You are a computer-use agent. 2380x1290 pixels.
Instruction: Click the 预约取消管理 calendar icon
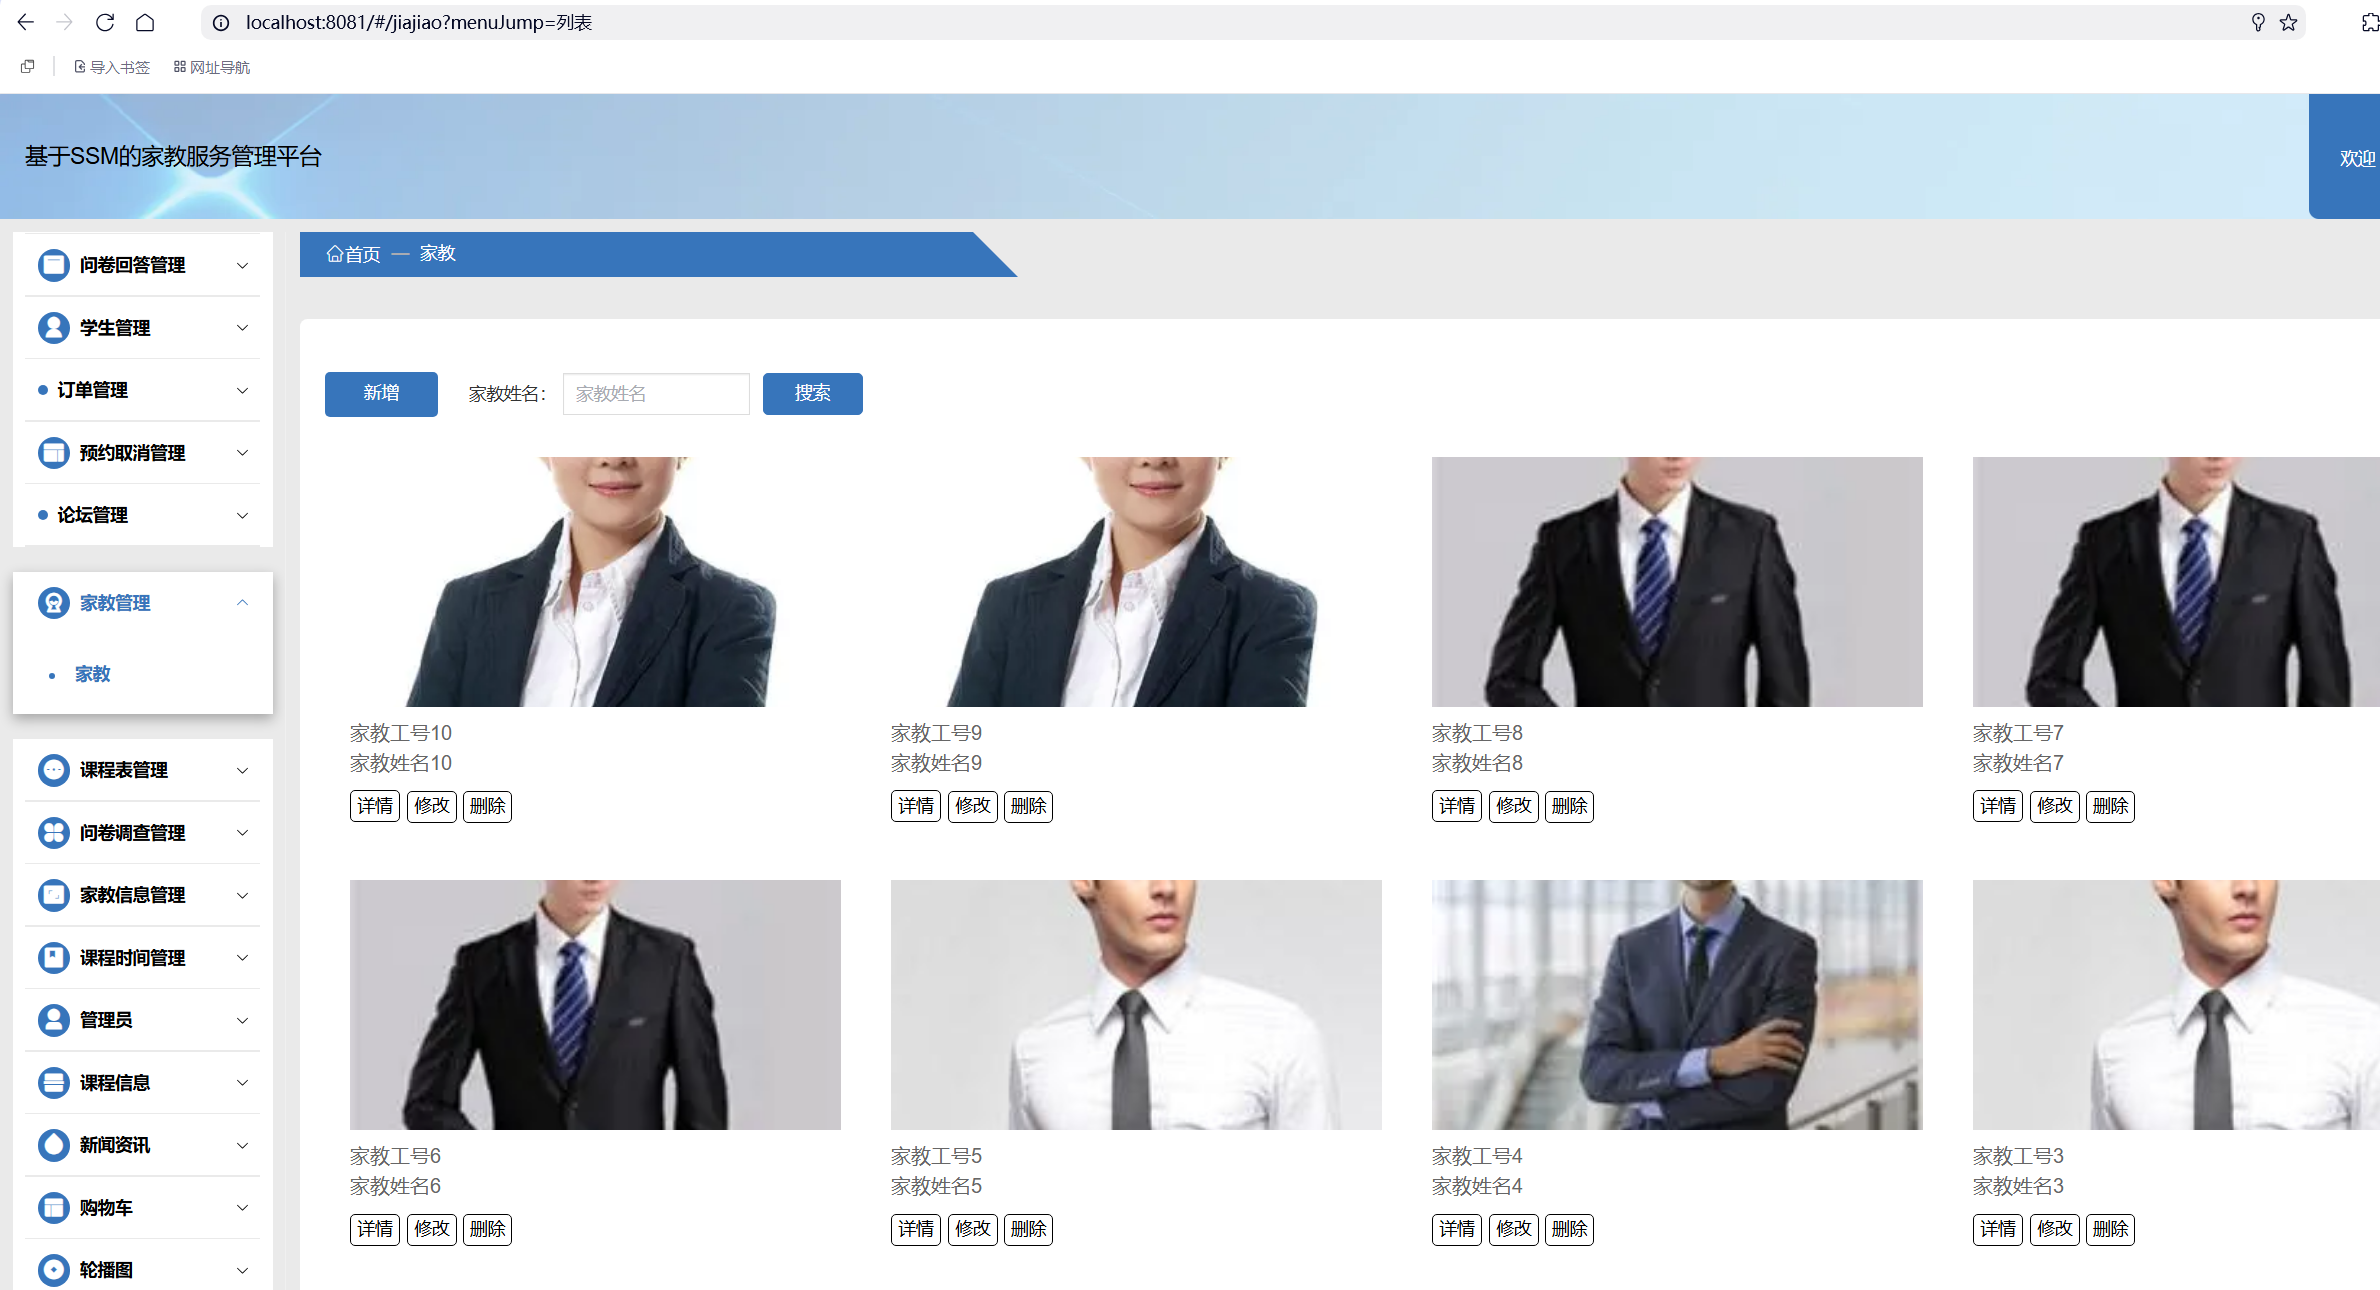tap(53, 453)
